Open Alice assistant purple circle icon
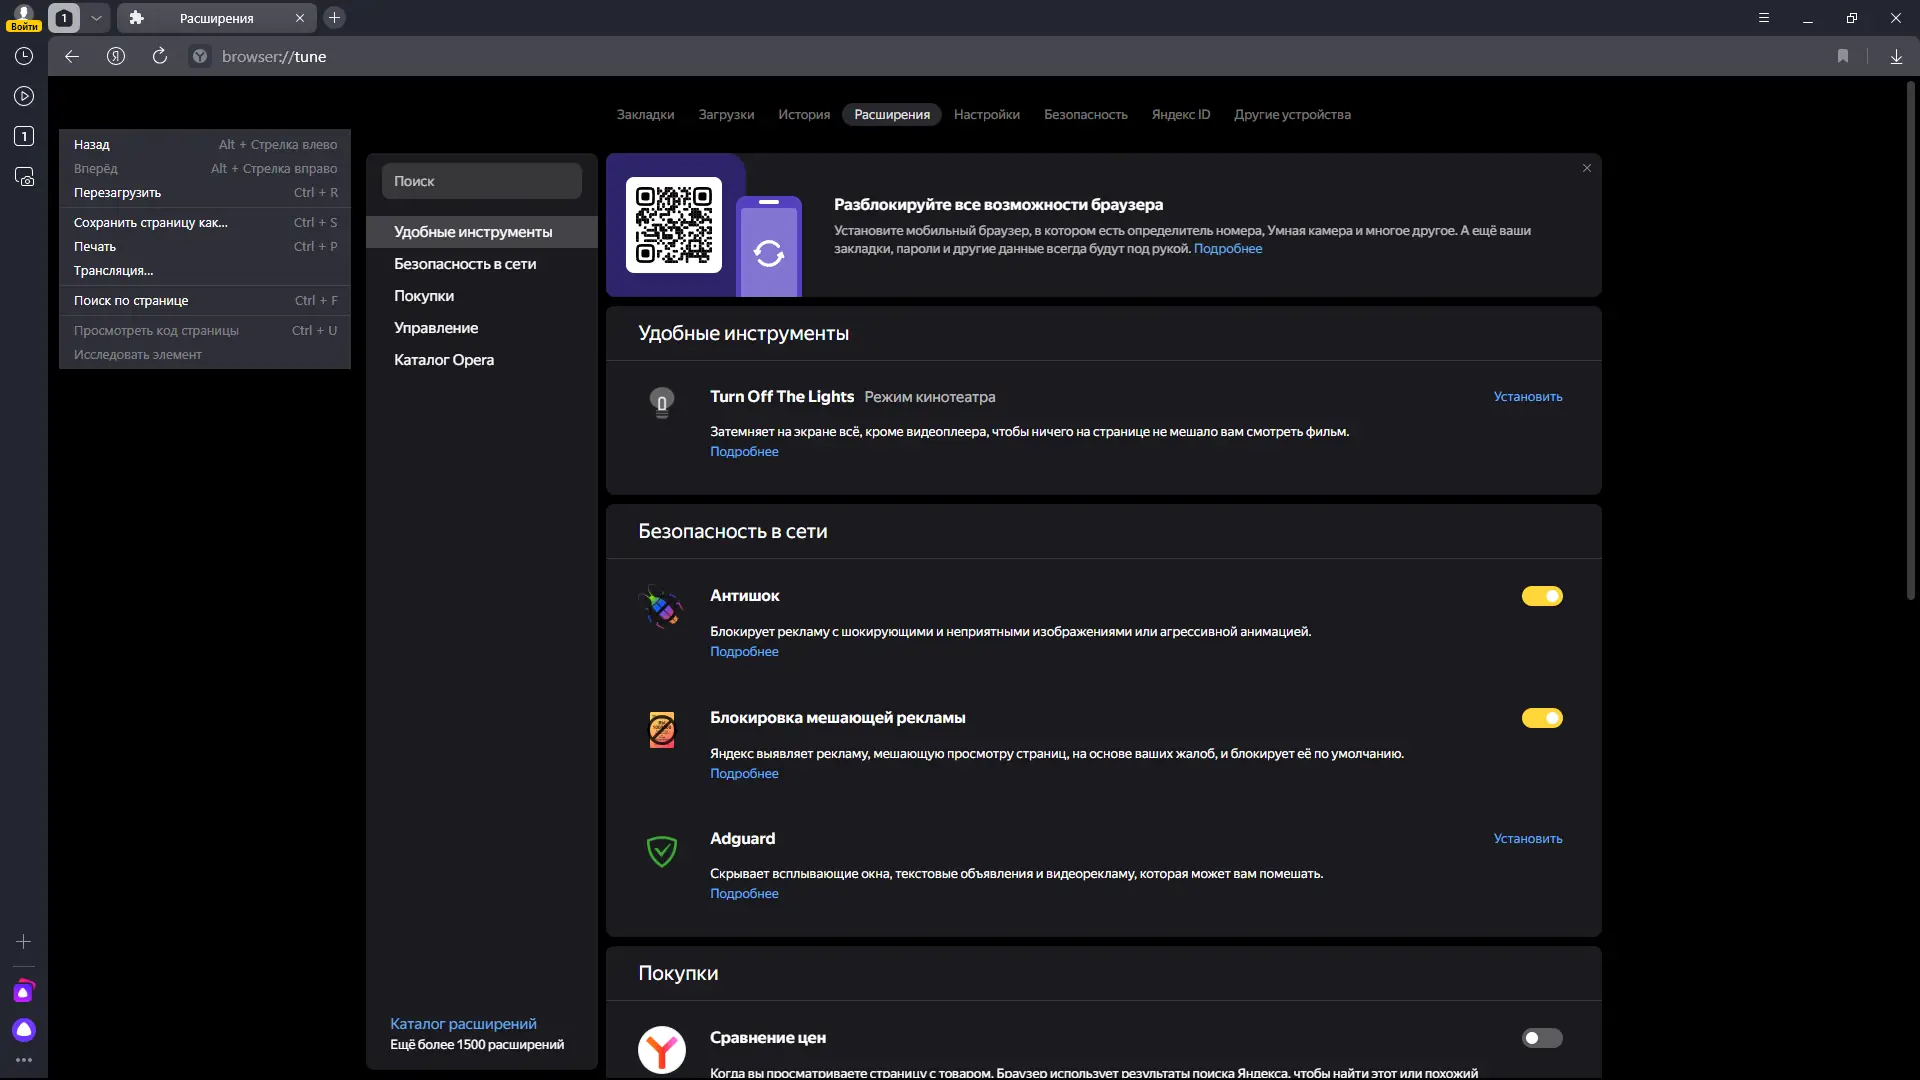Image resolution: width=1920 pixels, height=1080 pixels. tap(24, 1030)
